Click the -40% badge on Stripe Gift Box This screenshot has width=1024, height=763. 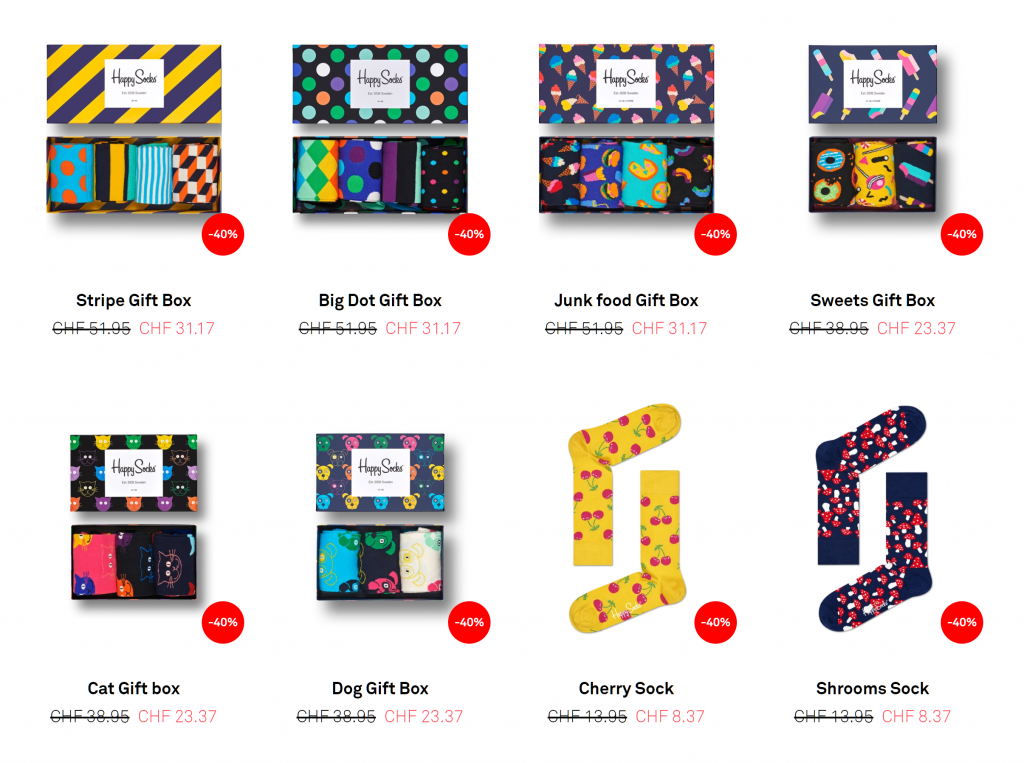tap(223, 234)
